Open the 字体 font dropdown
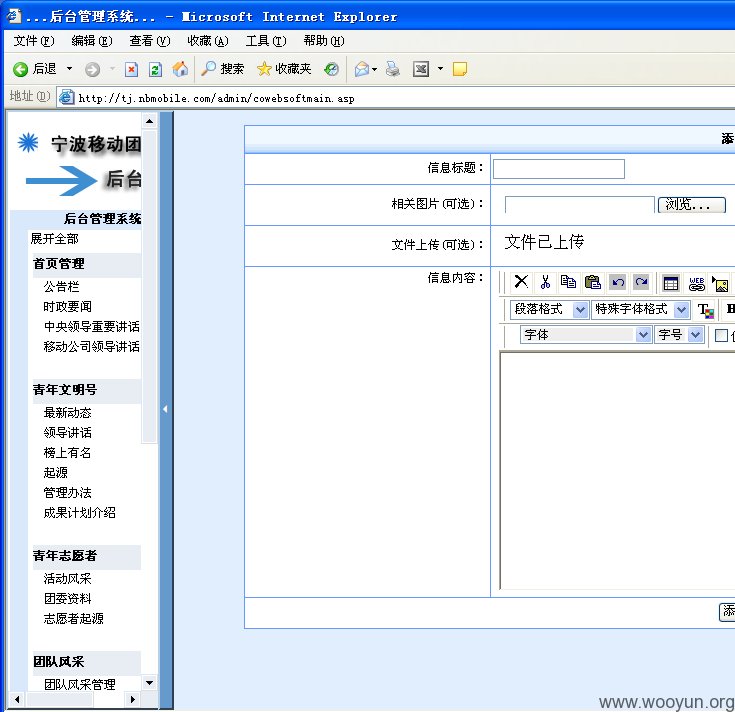735x712 pixels. [x=586, y=335]
